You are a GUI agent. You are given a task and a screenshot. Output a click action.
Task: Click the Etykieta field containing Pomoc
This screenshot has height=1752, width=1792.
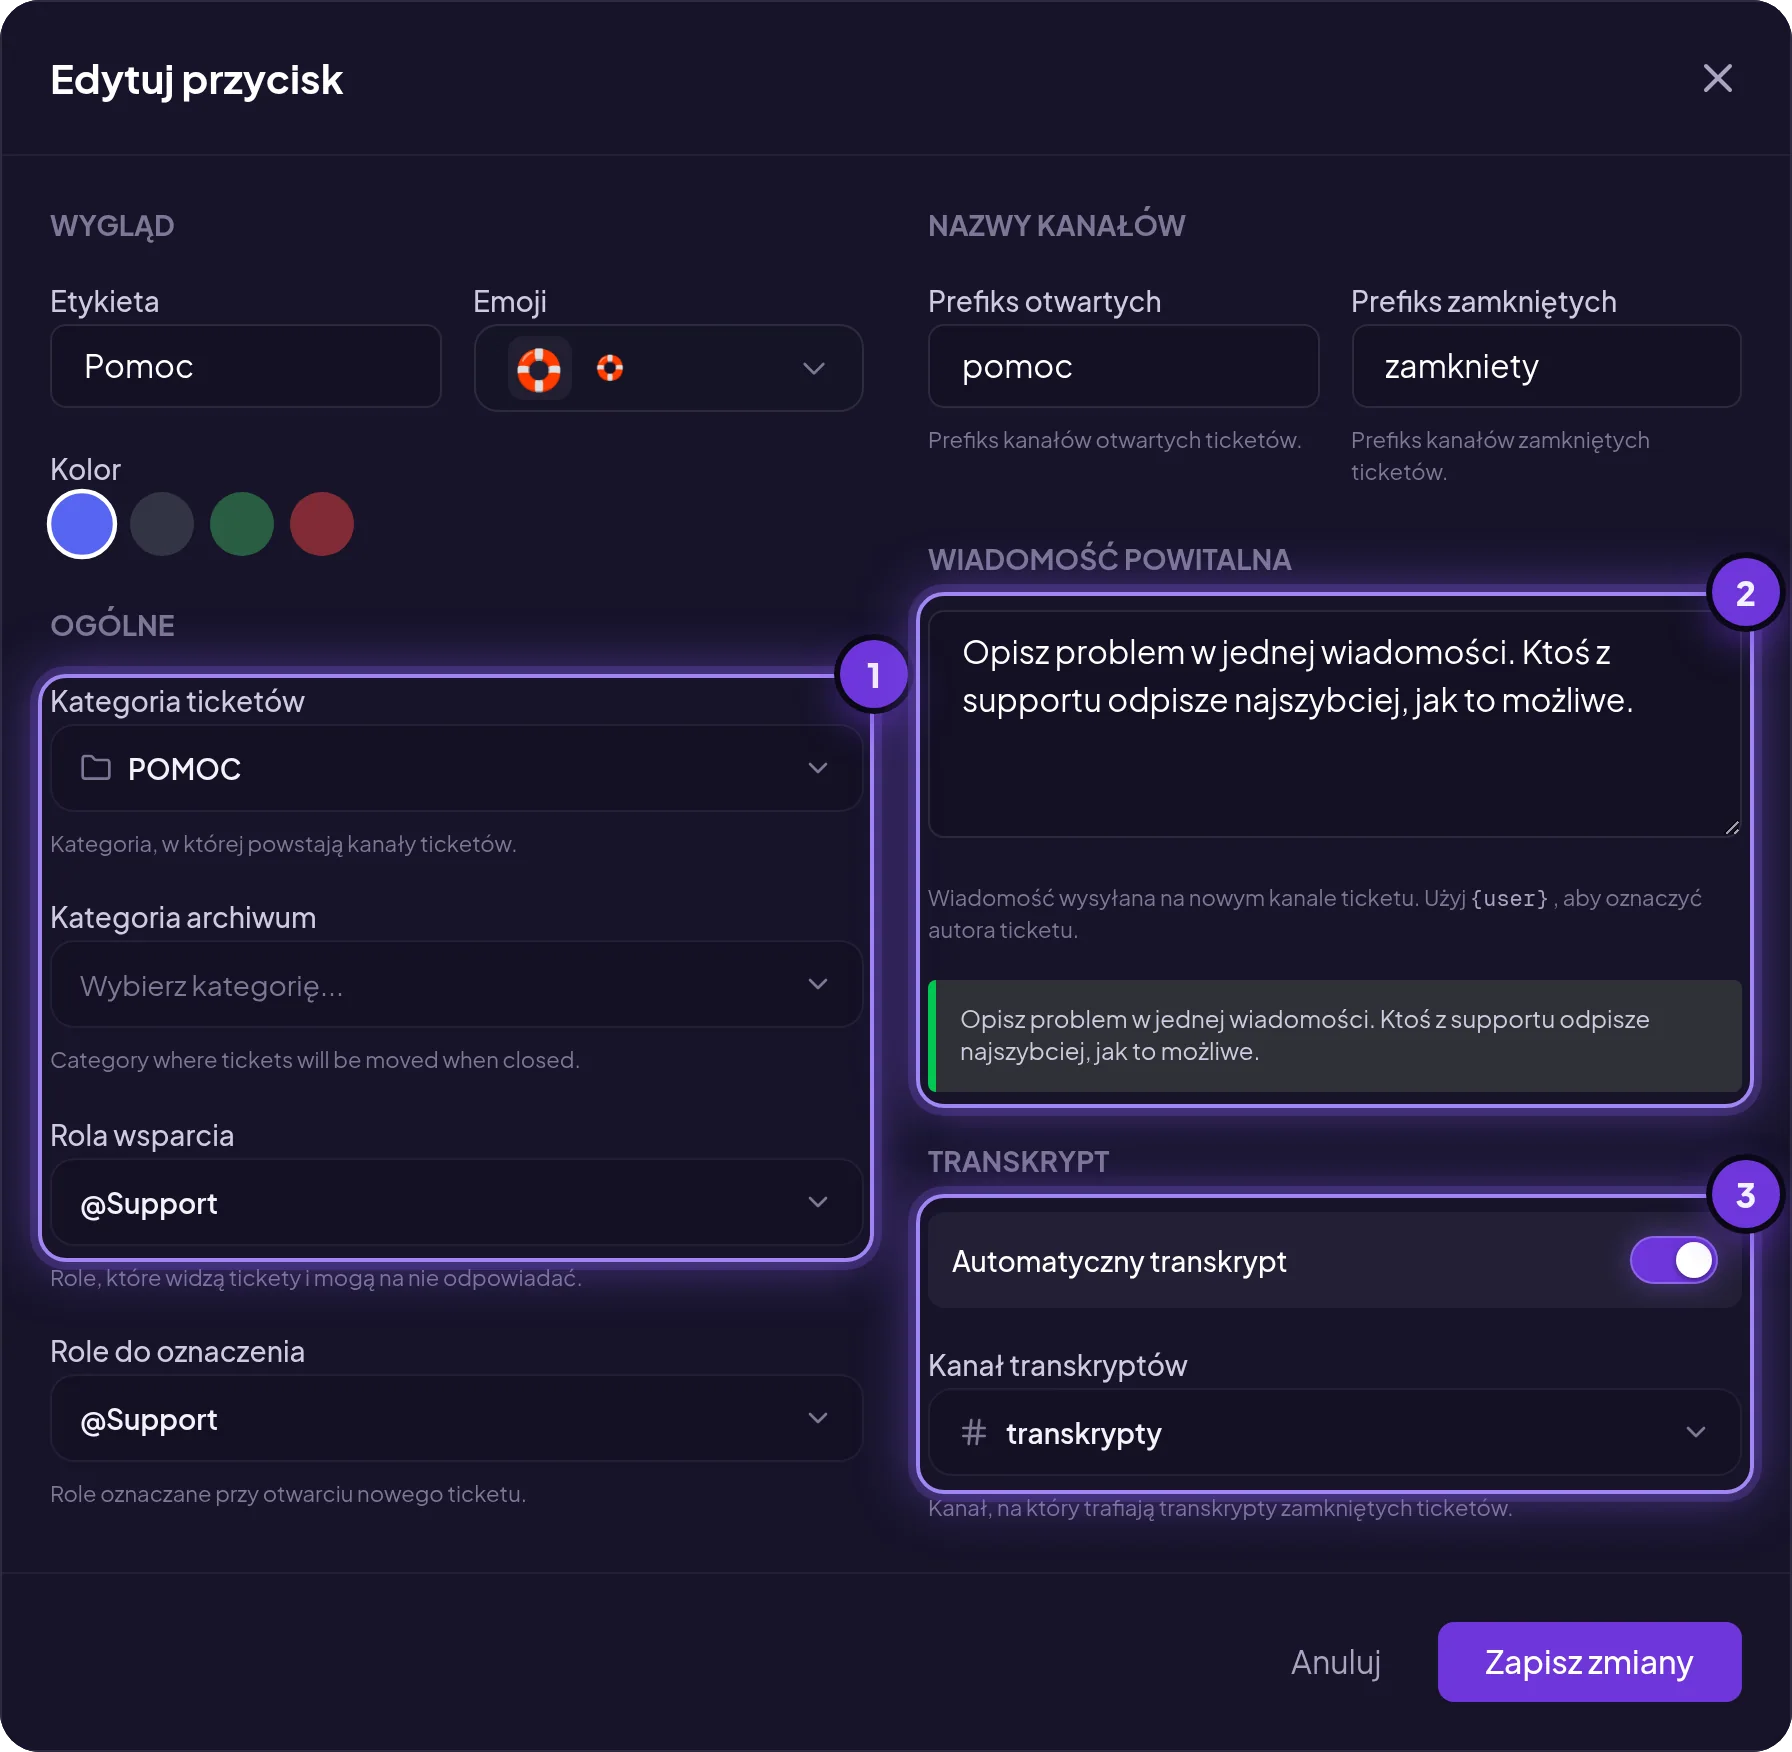[246, 366]
